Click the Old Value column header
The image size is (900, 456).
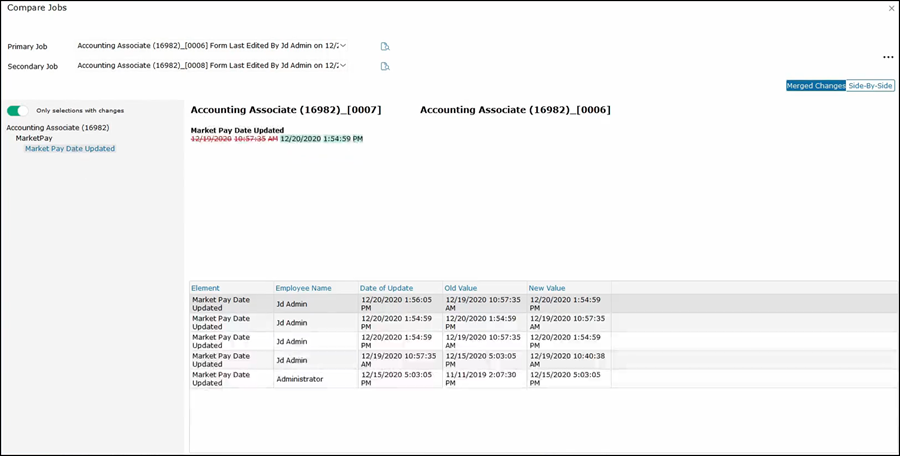(x=461, y=288)
